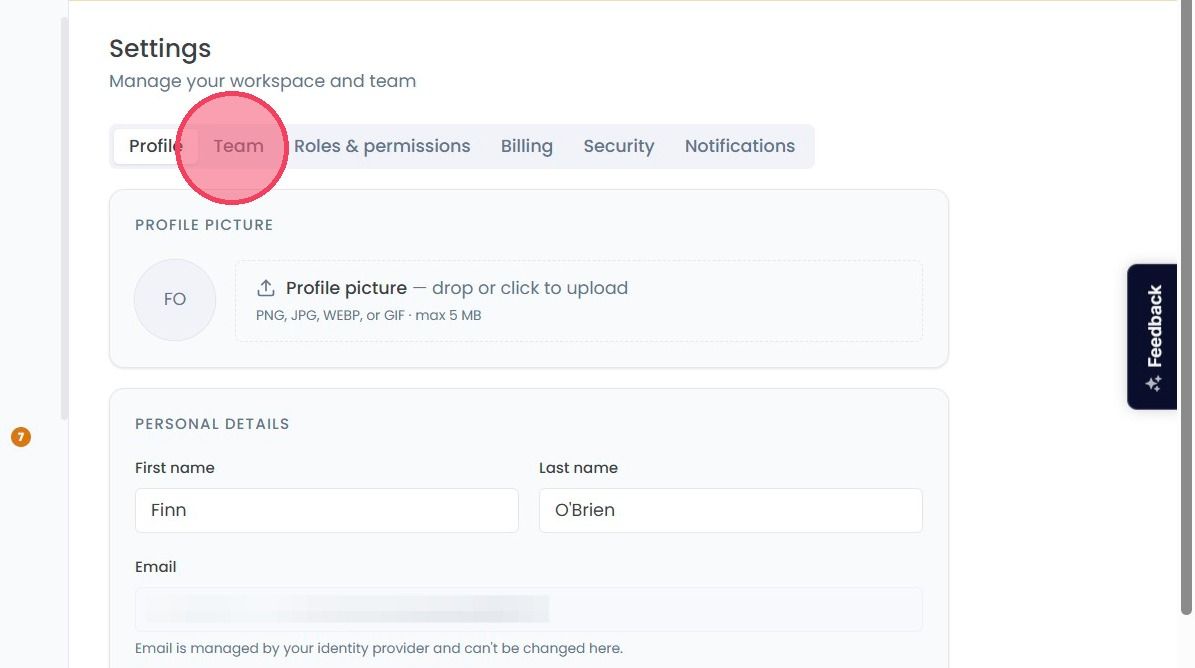
Task: Open the Feedback side panel button
Action: pos(1152,337)
